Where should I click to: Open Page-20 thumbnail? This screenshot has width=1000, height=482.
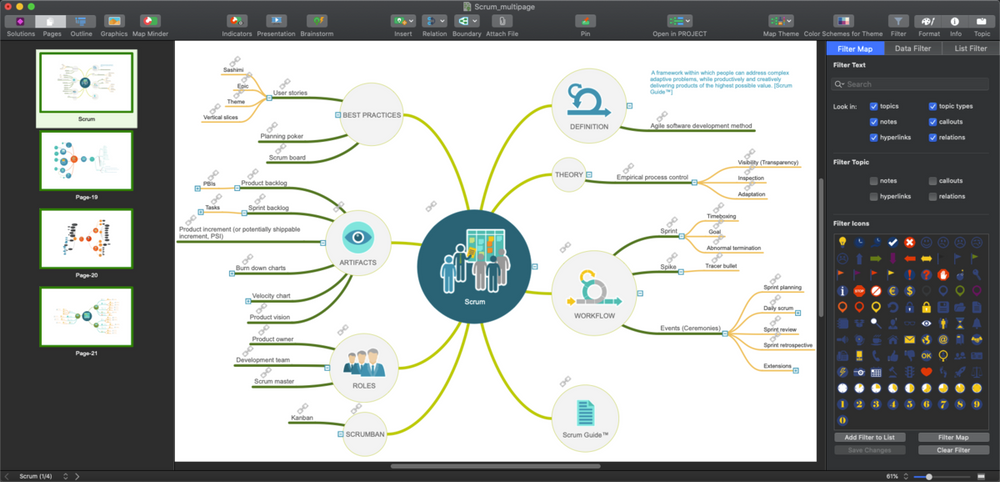pos(86,238)
